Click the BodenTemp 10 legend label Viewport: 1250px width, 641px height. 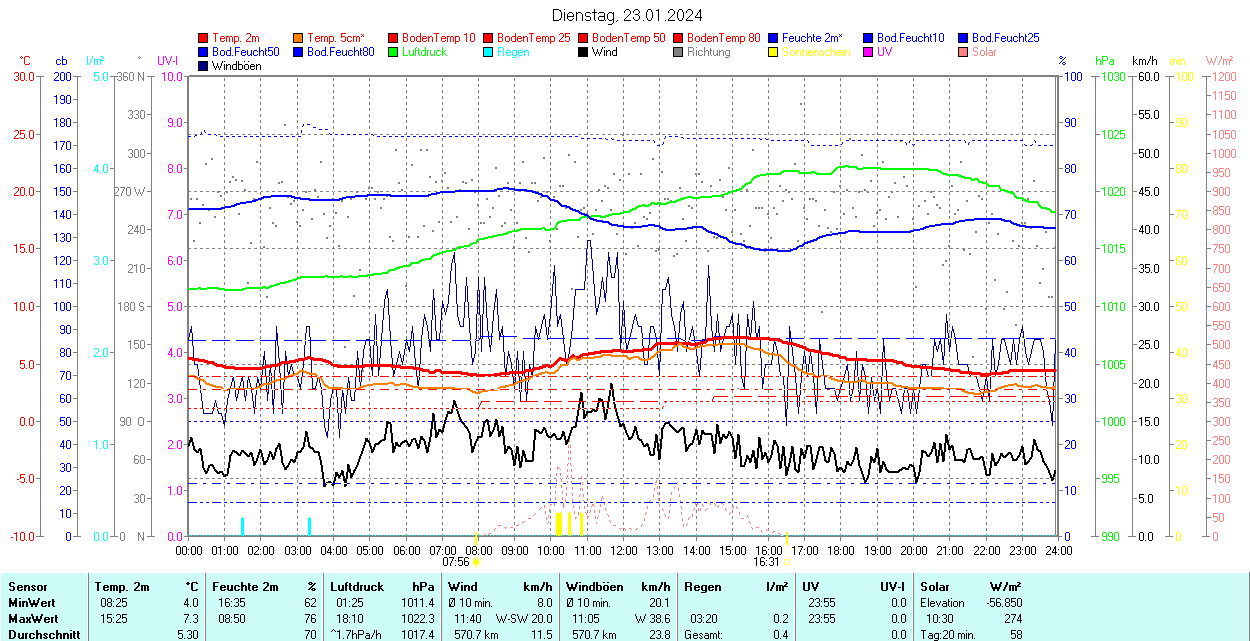(438, 38)
